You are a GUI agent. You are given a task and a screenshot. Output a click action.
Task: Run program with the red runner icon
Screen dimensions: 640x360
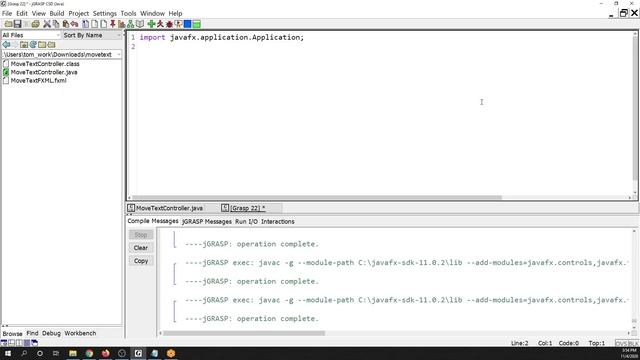coord(160,24)
